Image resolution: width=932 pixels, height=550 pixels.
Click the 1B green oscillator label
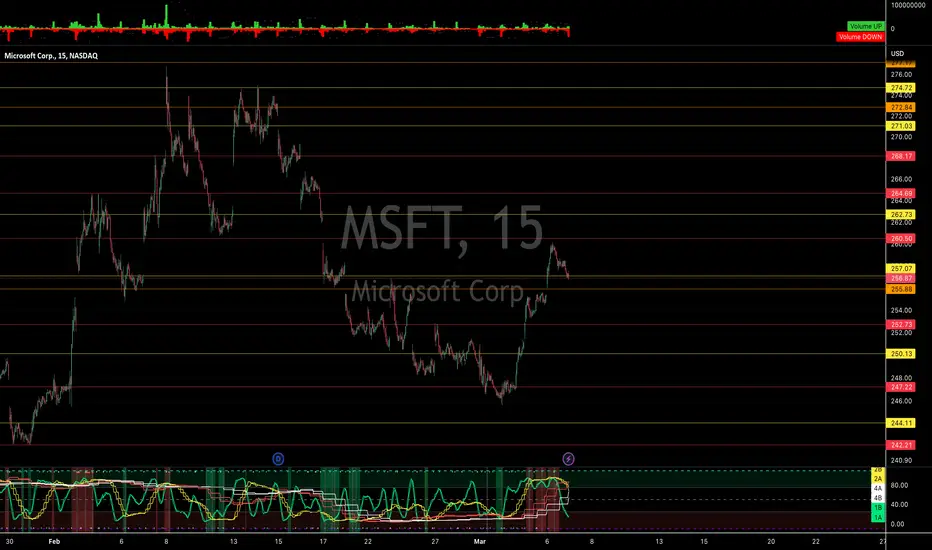tap(878, 508)
